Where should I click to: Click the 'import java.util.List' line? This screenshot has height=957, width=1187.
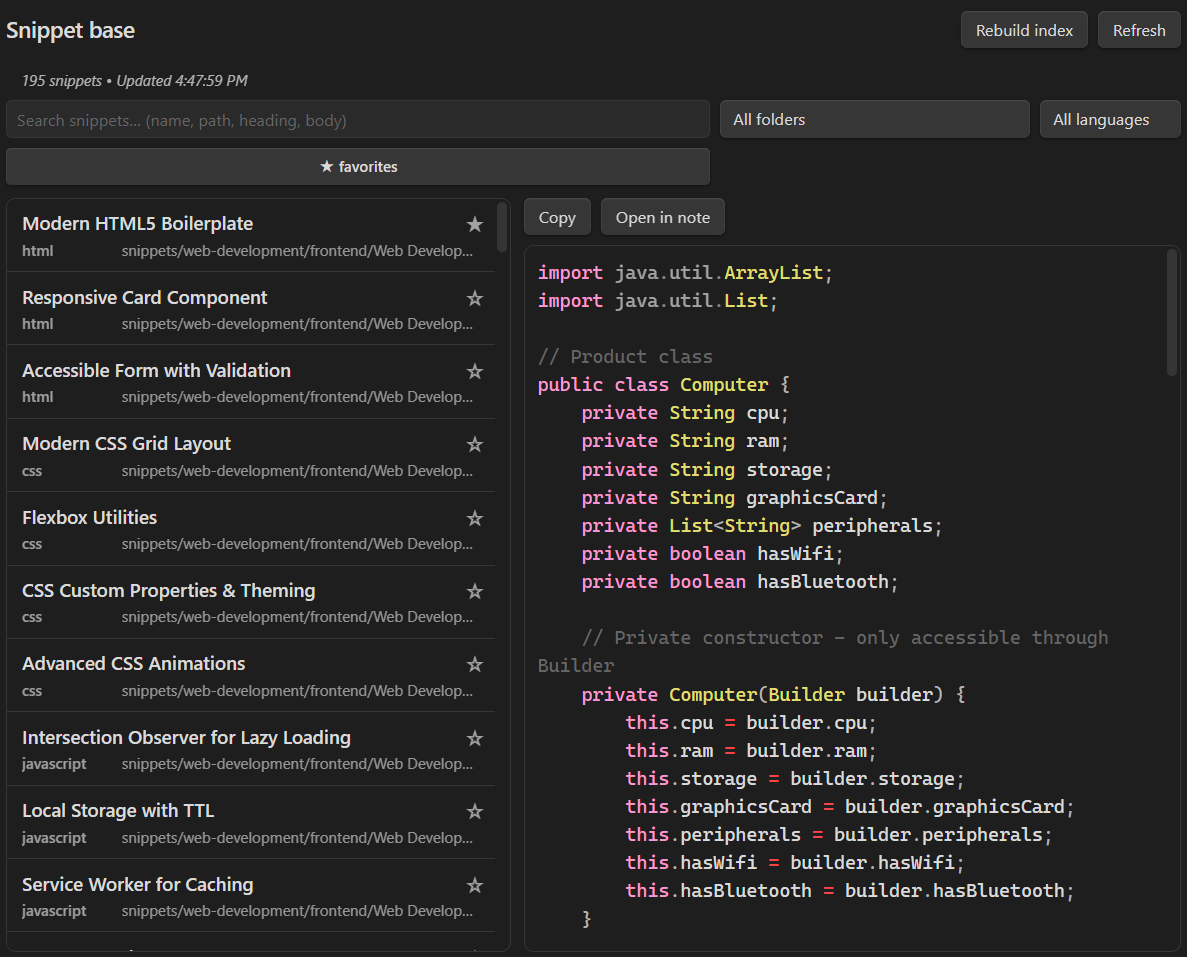tap(658, 301)
